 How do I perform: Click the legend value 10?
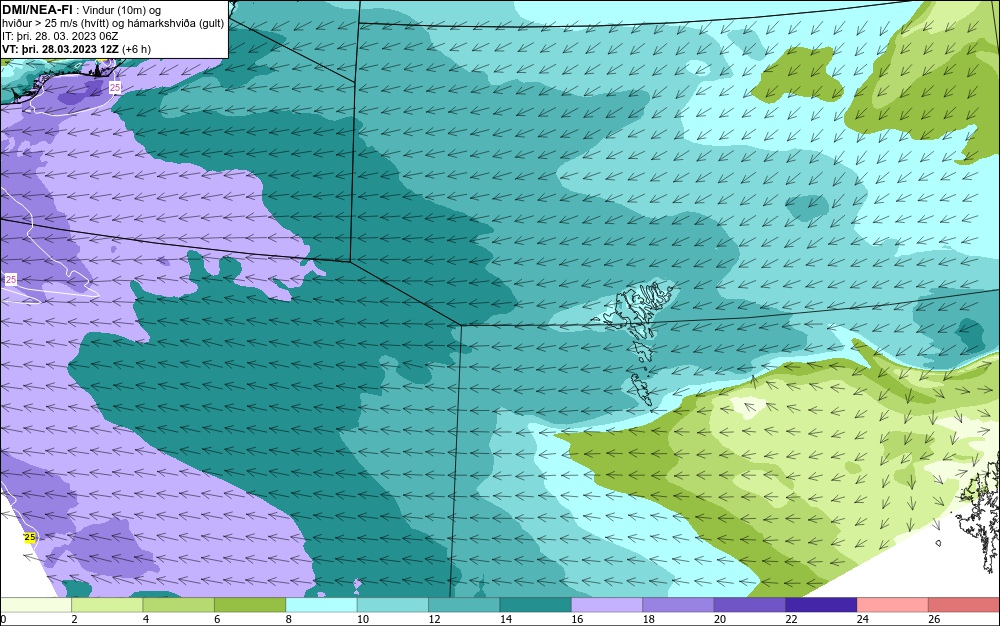point(362,619)
